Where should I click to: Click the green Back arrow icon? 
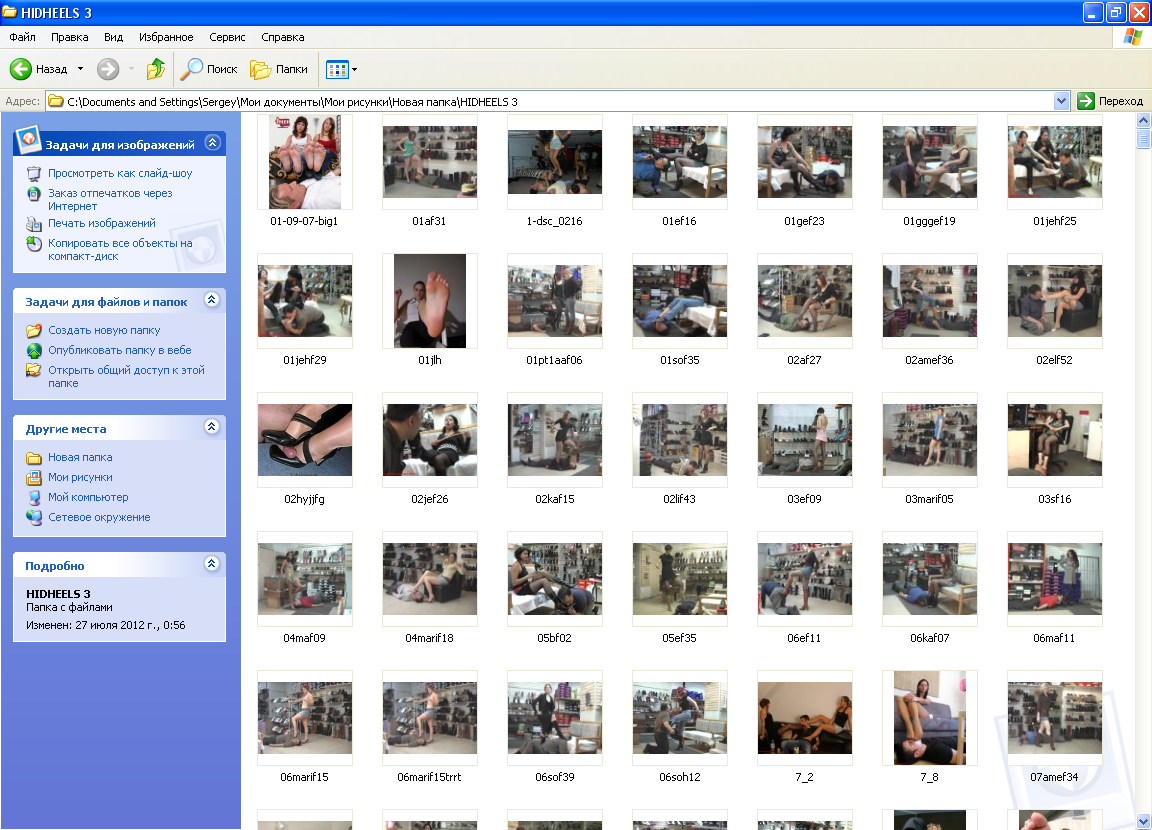pos(21,69)
